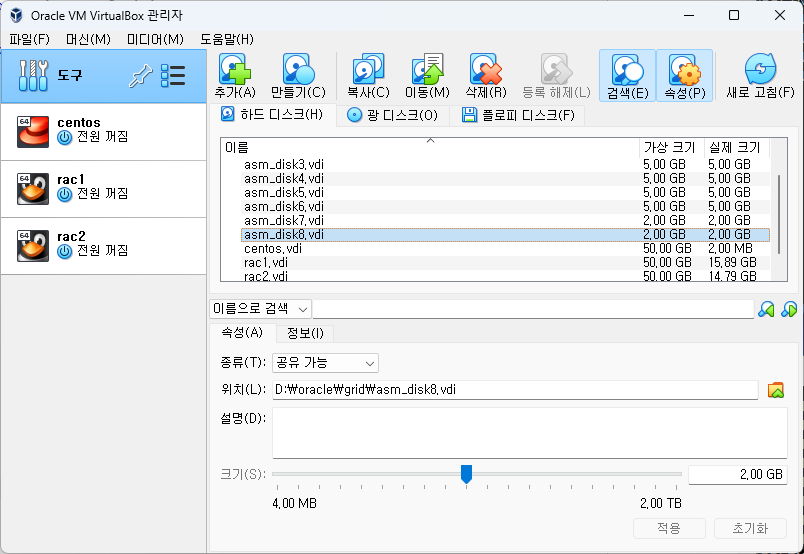Find previous match search icon

pyautogui.click(x=766, y=309)
